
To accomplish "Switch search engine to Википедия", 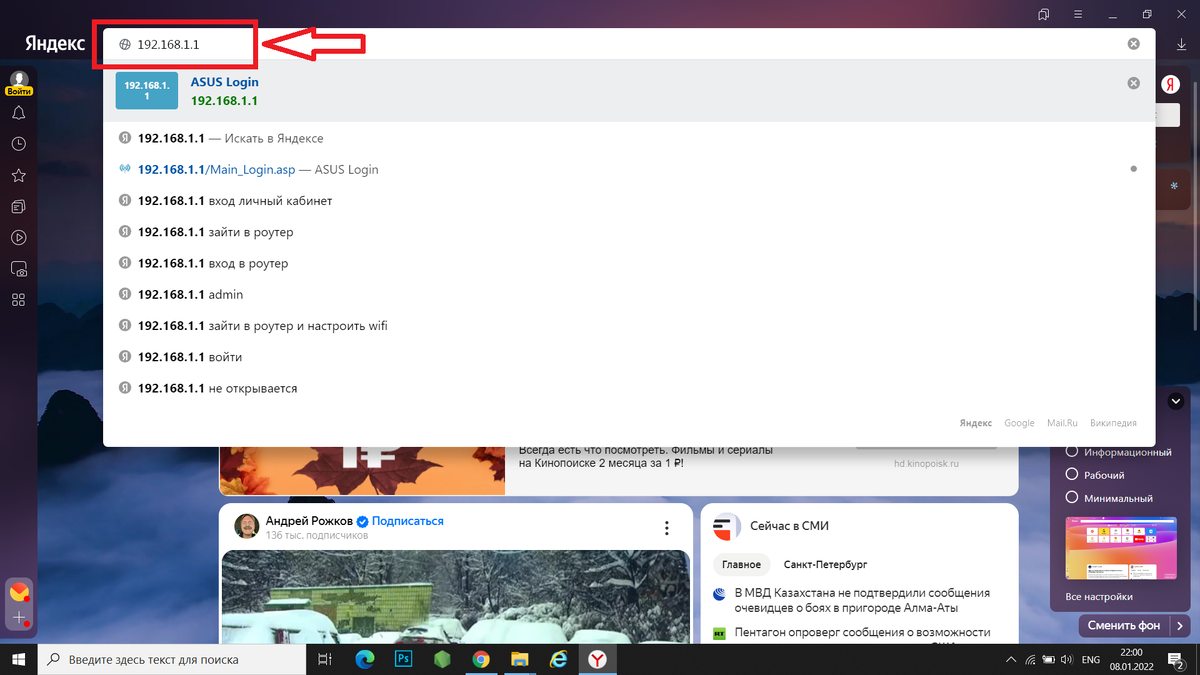I will pos(1113,423).
